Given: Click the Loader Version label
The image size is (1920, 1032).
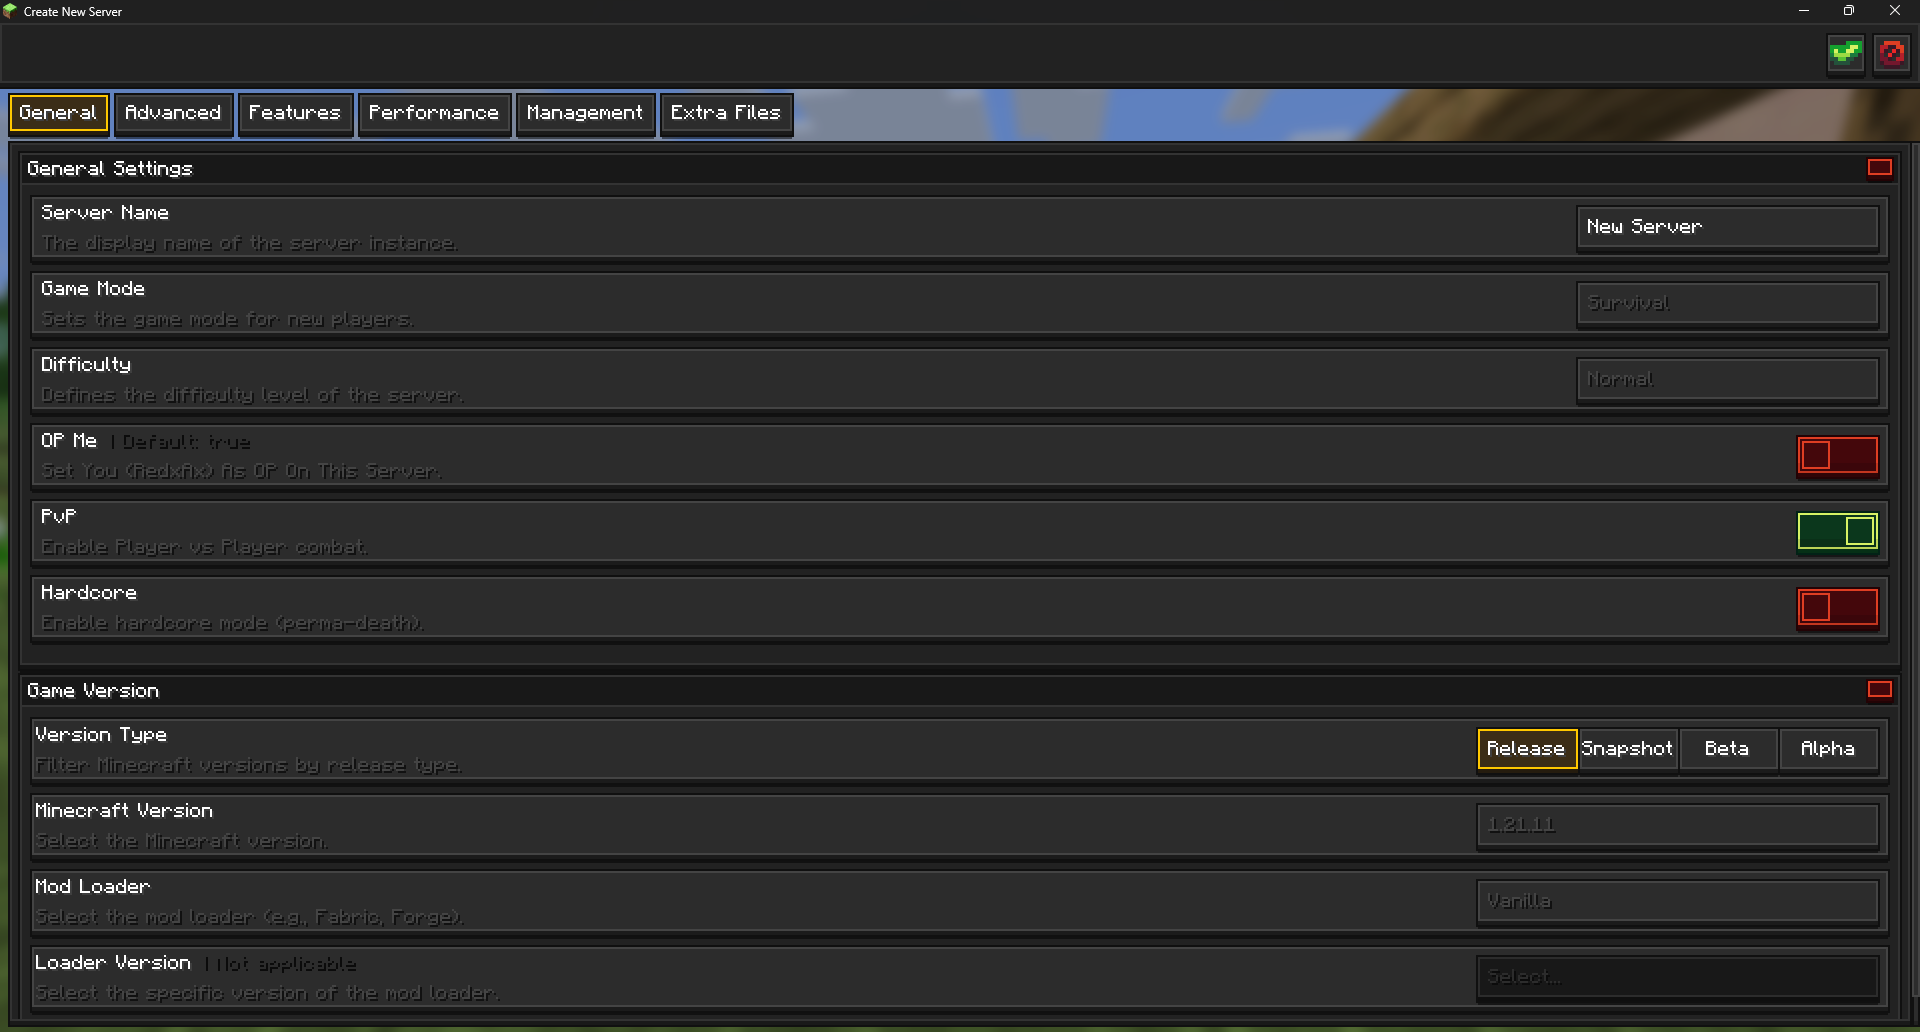Looking at the screenshot, I should click(113, 963).
